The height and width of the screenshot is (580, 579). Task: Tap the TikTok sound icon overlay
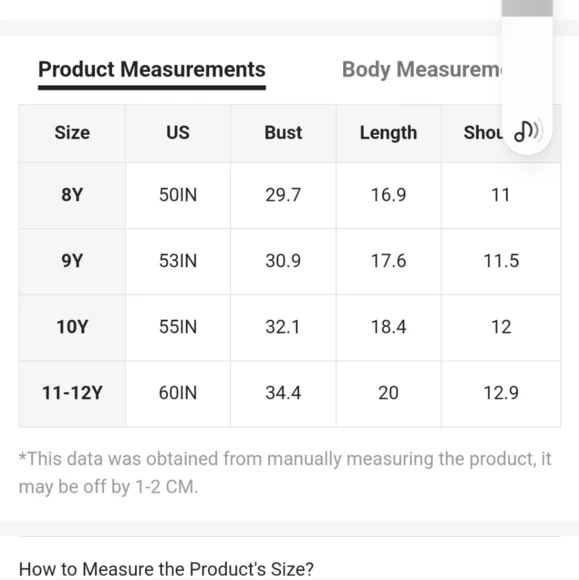[x=526, y=131]
